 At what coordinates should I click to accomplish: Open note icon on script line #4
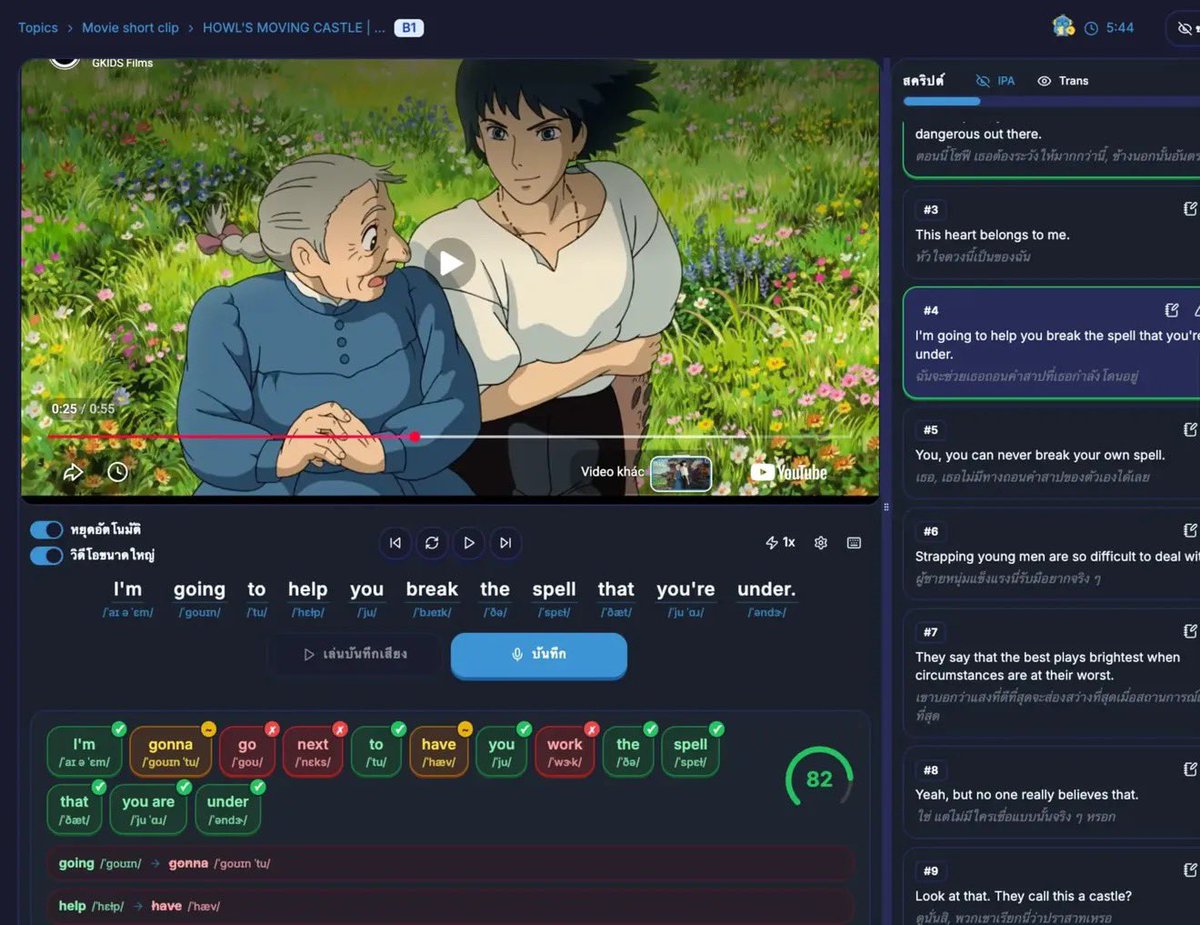tap(1172, 310)
